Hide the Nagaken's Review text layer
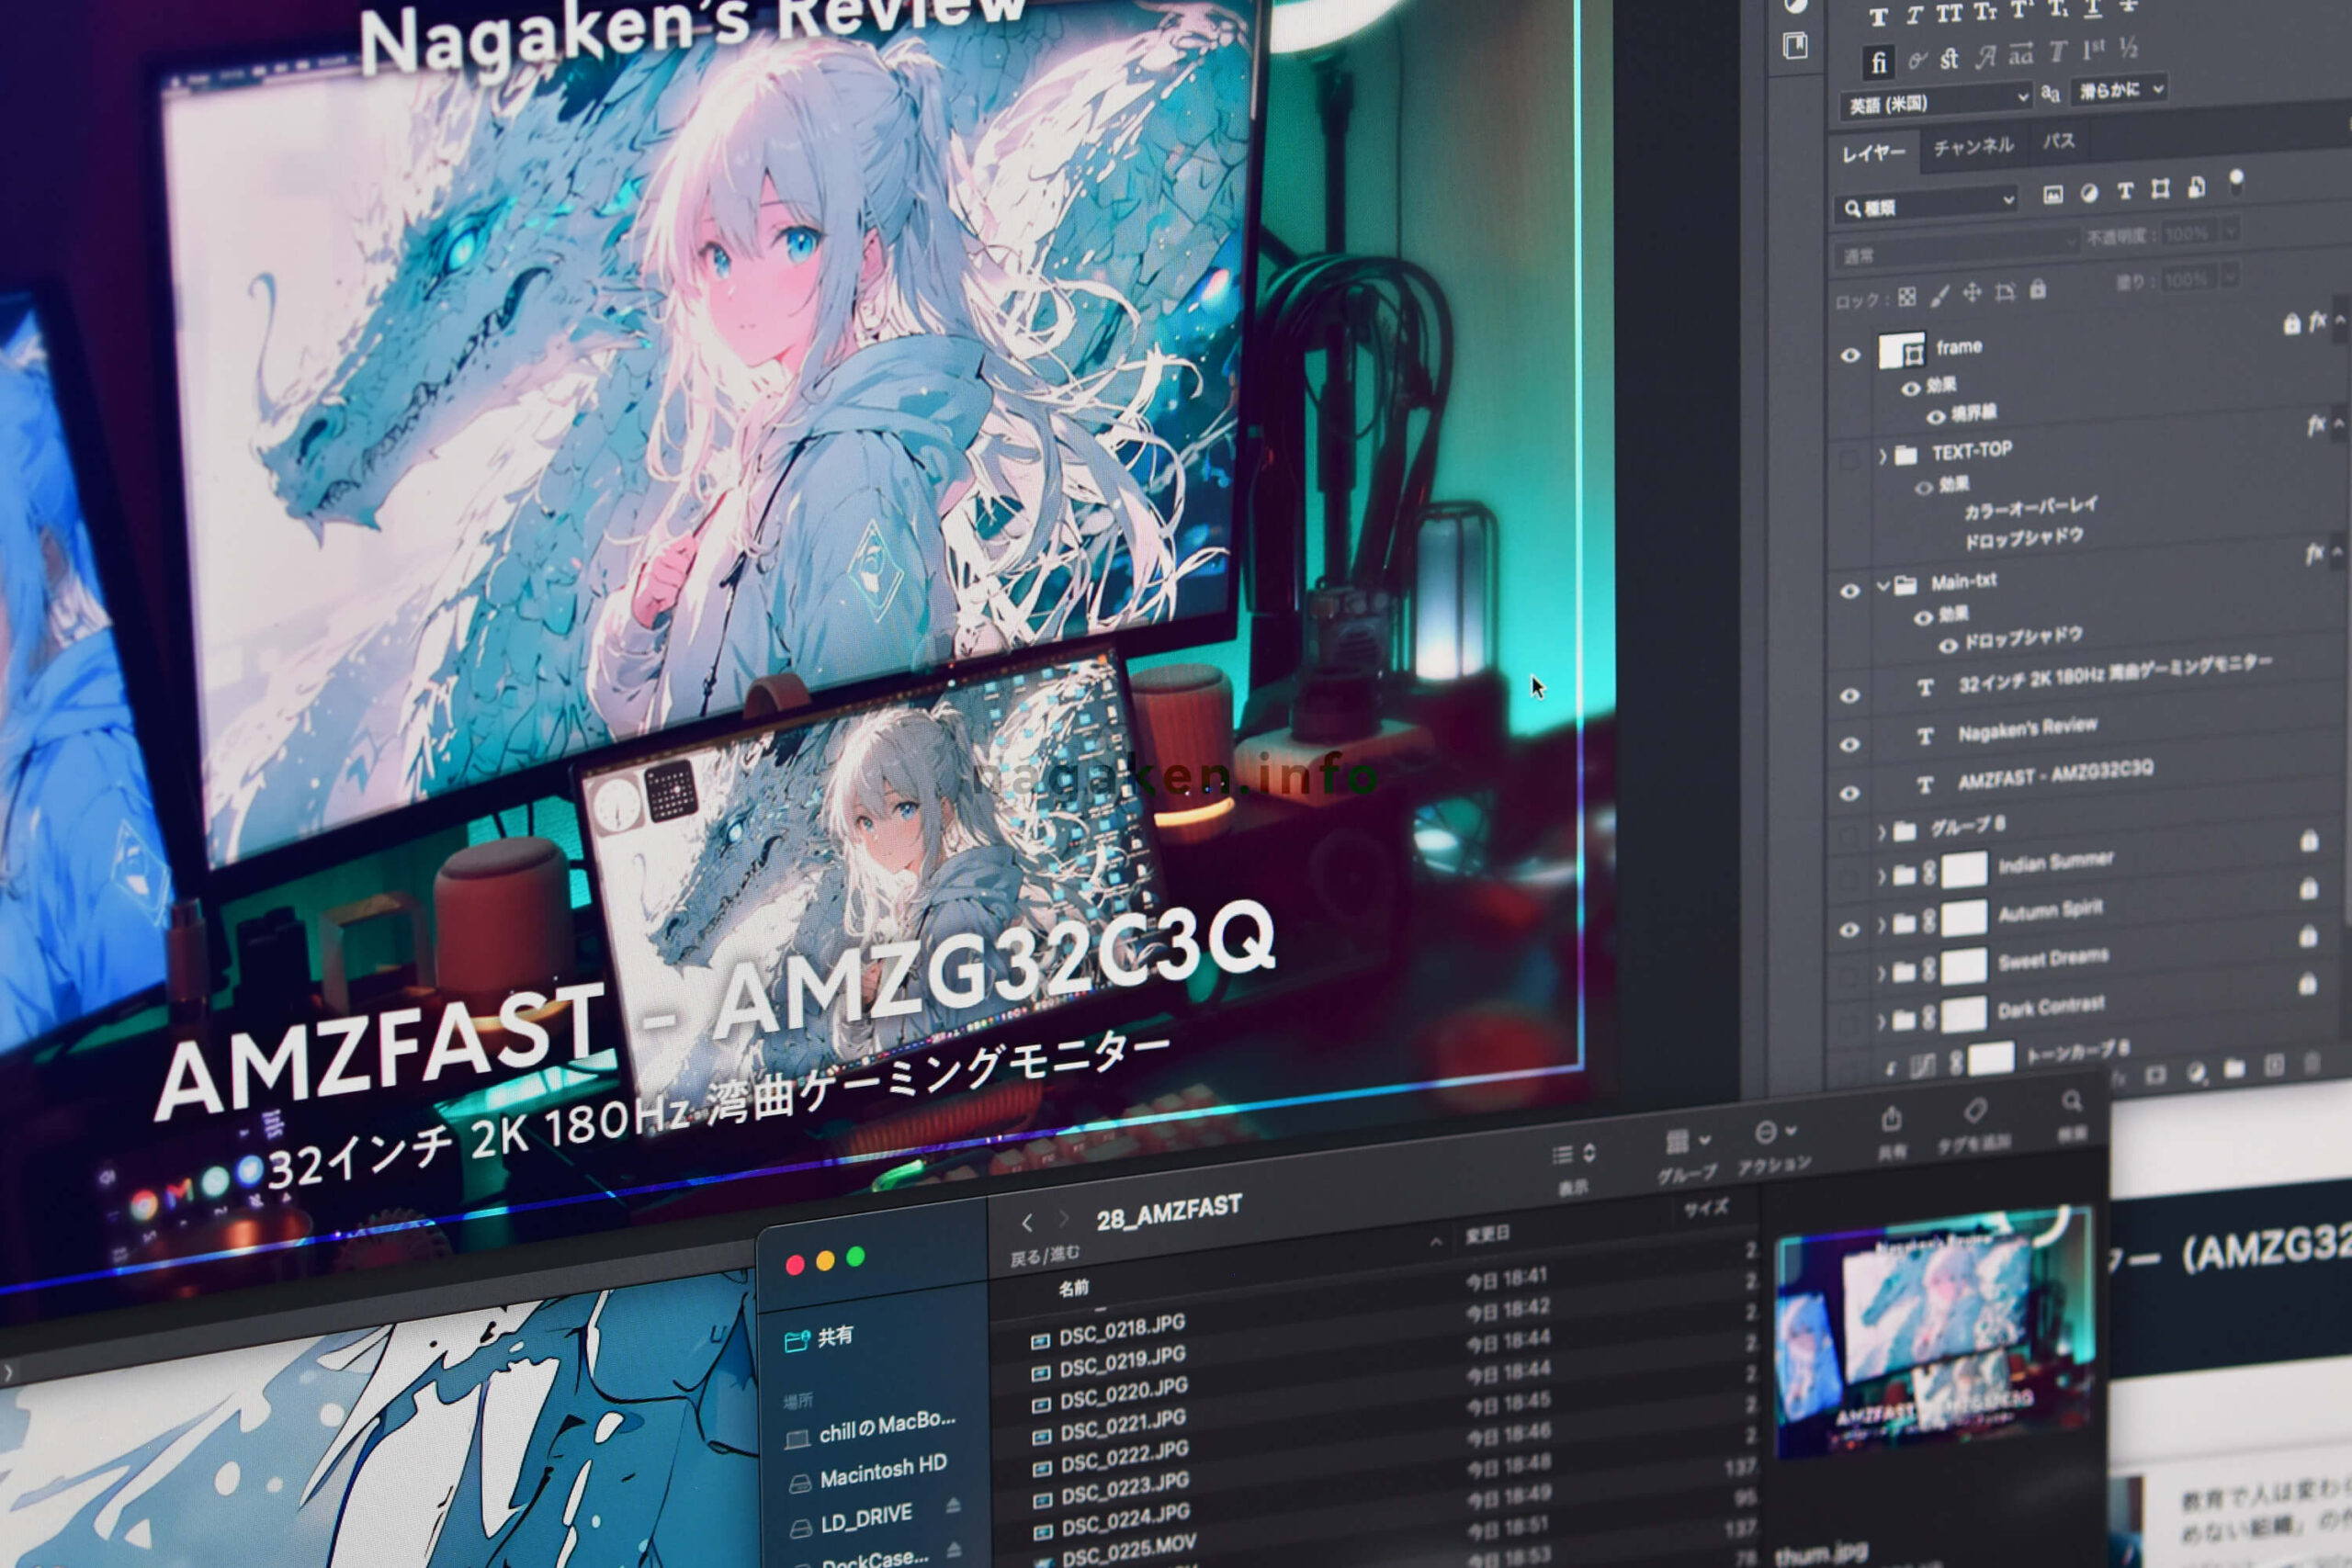This screenshot has width=2352, height=1568. [x=1850, y=744]
